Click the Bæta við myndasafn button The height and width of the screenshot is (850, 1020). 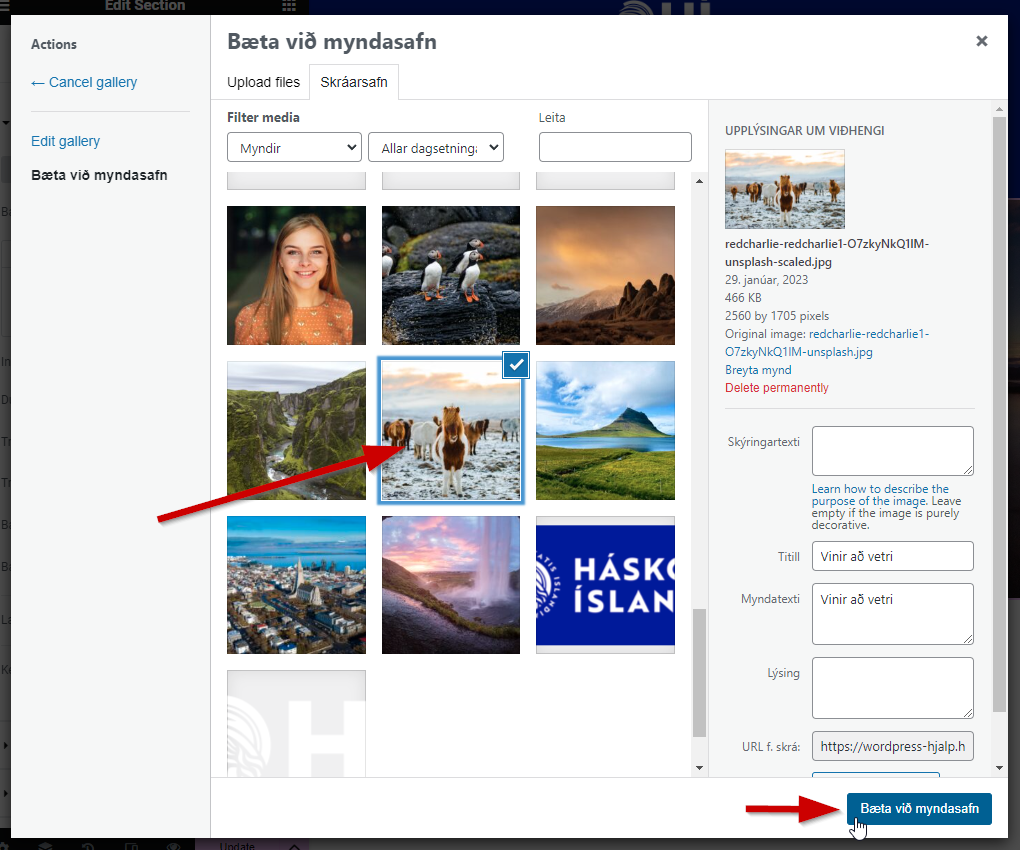pos(919,808)
